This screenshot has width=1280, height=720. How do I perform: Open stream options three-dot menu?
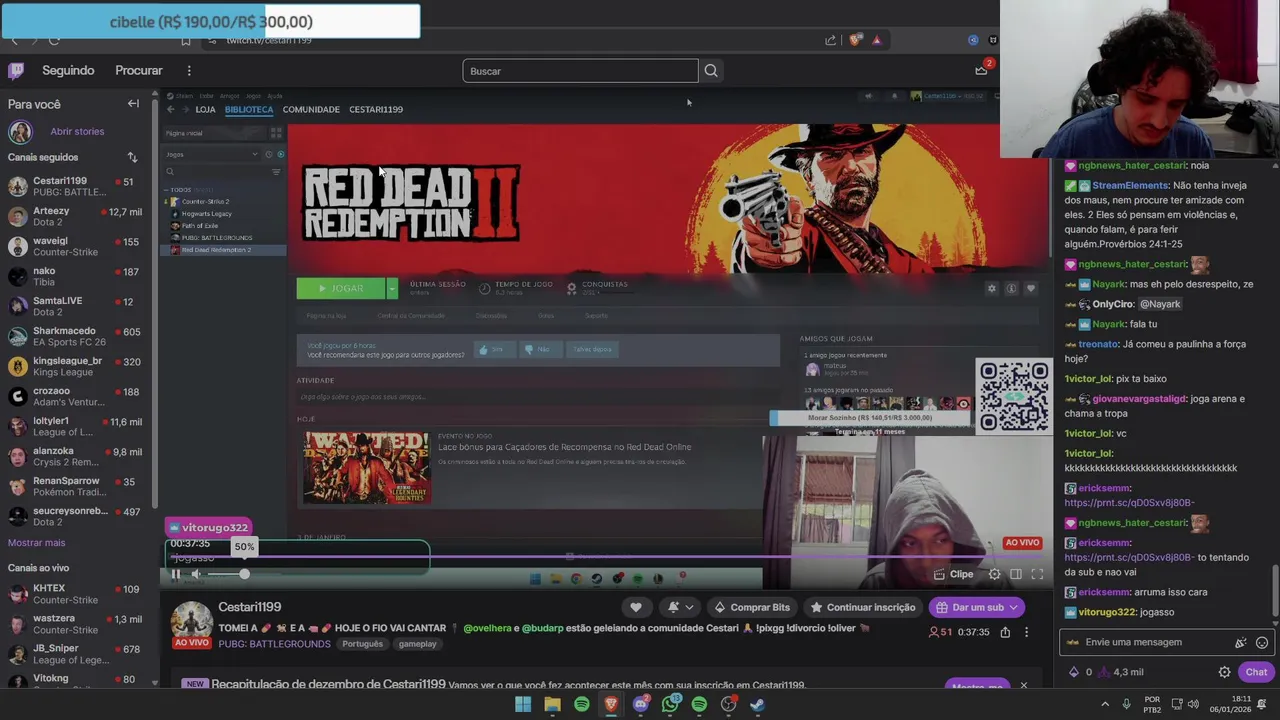pos(1026,632)
